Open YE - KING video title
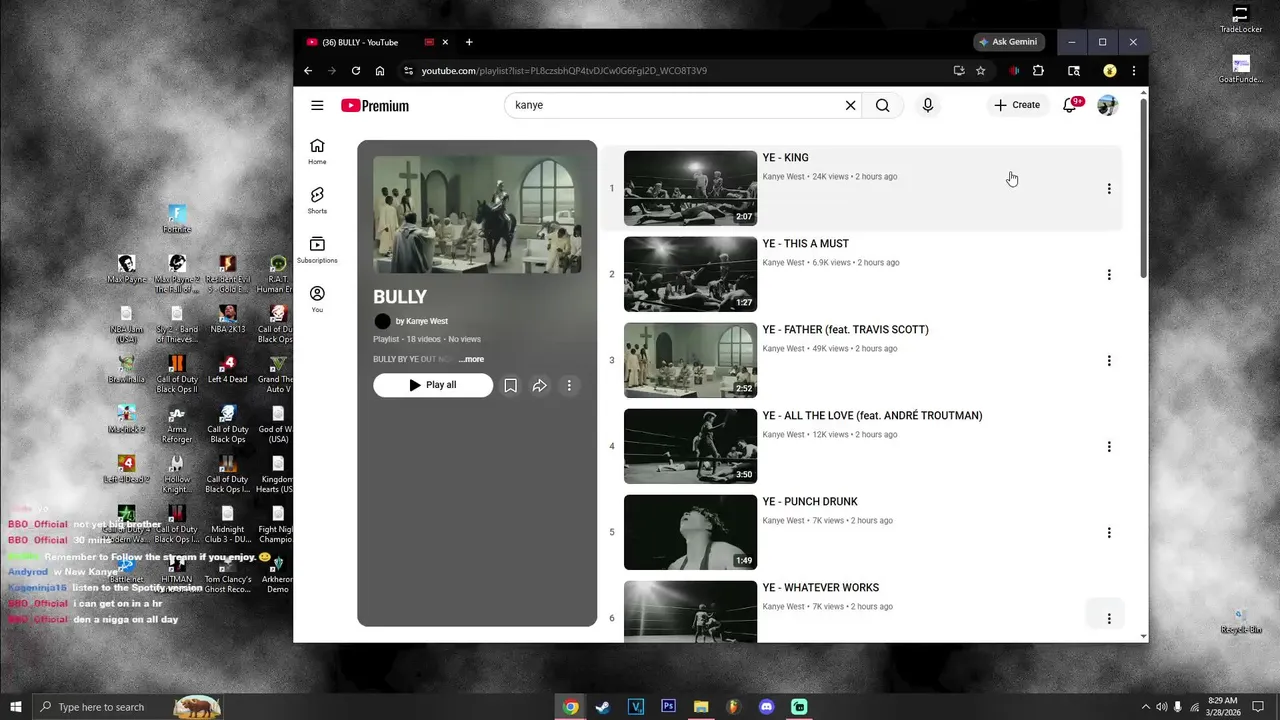The width and height of the screenshot is (1280, 720). pos(785,158)
